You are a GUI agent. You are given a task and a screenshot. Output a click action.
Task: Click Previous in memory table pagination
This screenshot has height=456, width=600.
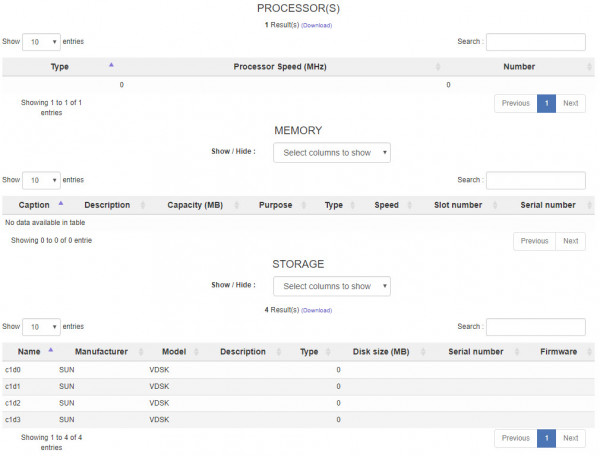click(x=534, y=241)
